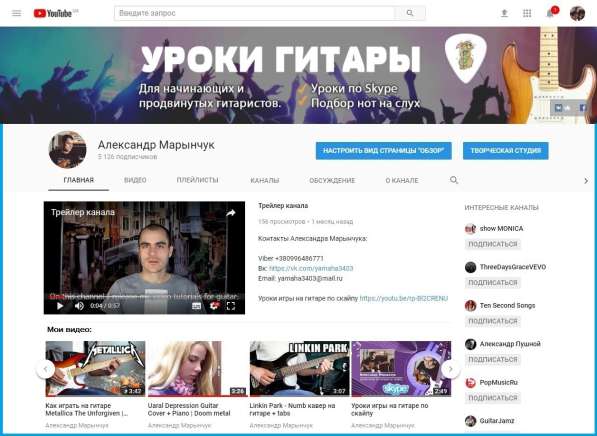Screen dimensions: 597x436
Task: Show previous videos in carousel
Action: pos(45,369)
